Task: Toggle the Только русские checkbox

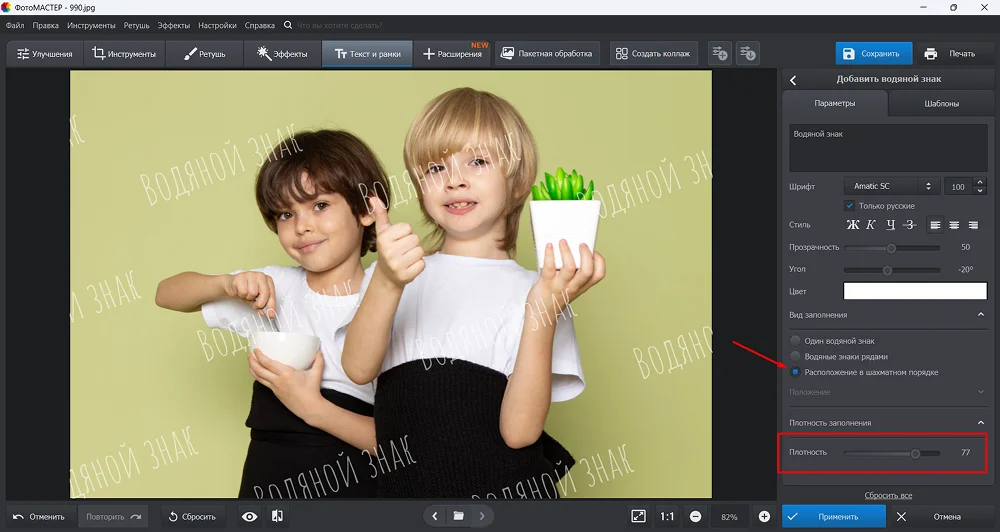Action: click(x=849, y=205)
